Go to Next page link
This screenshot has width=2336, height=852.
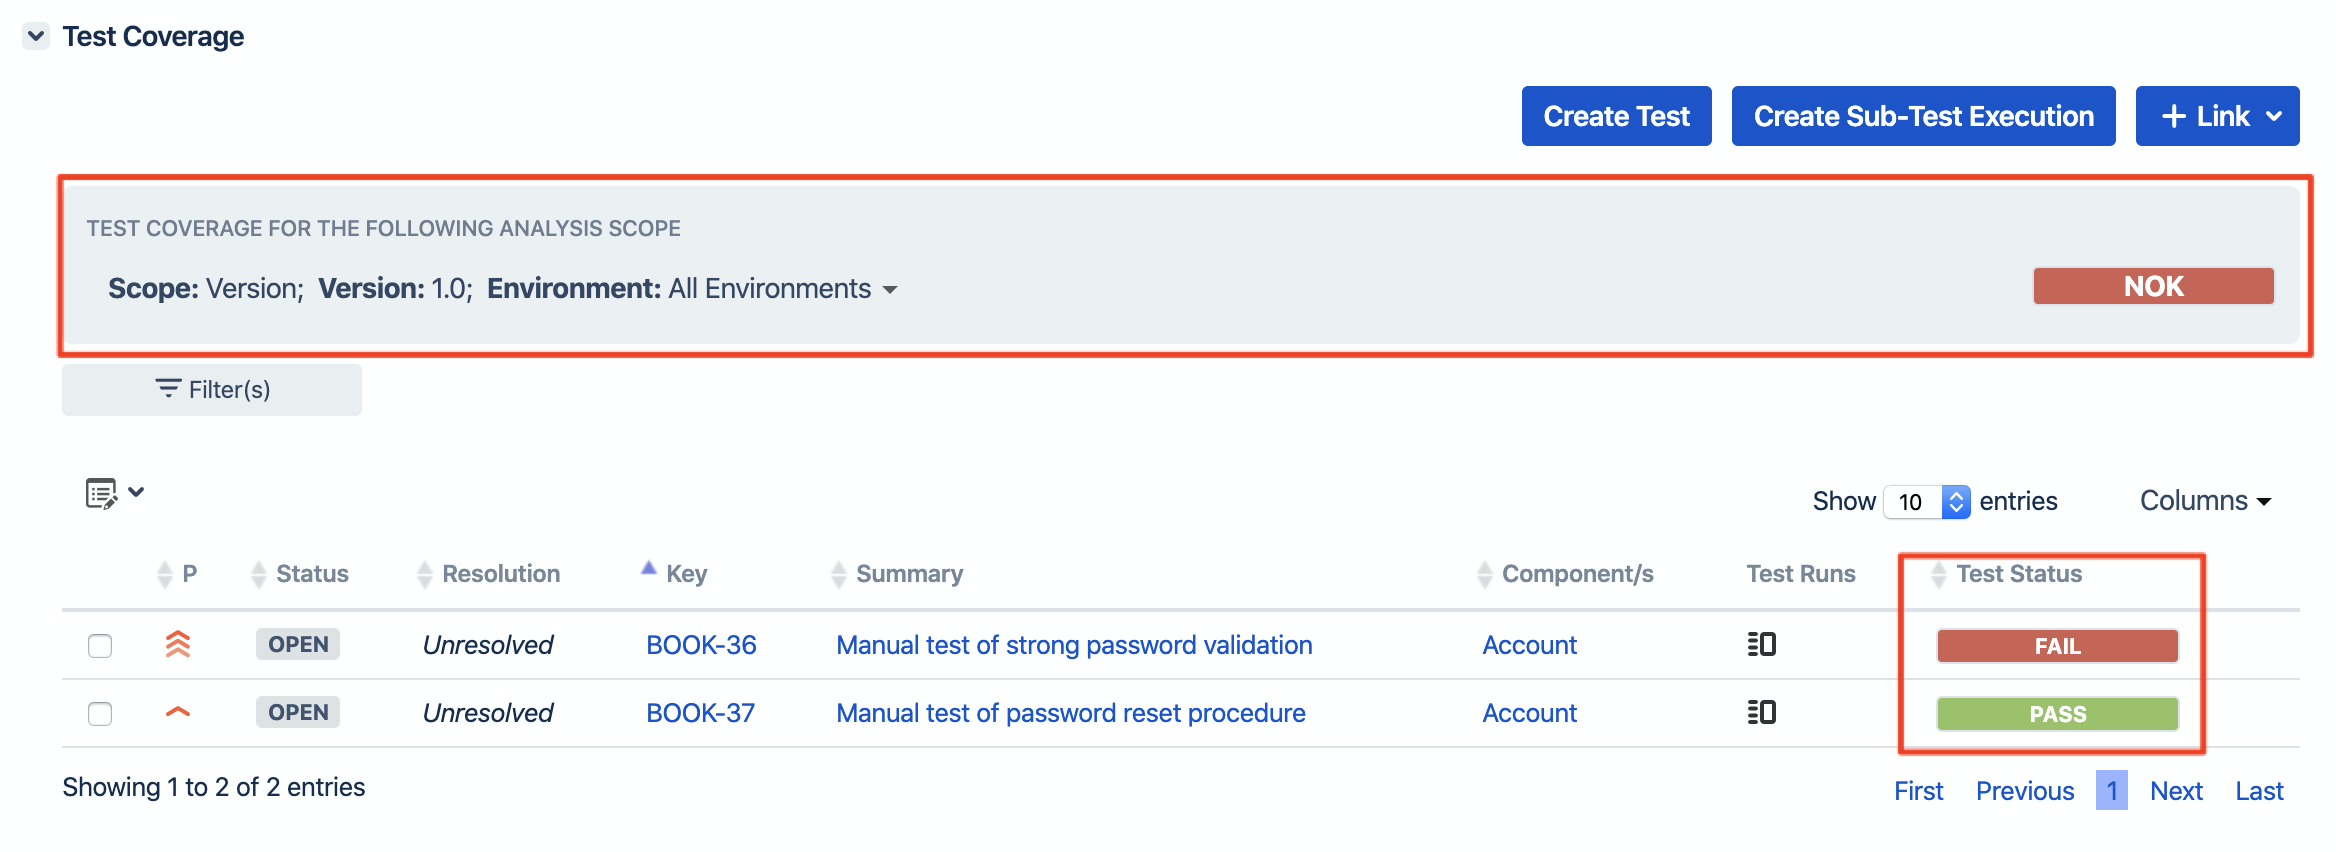pos(2176,791)
